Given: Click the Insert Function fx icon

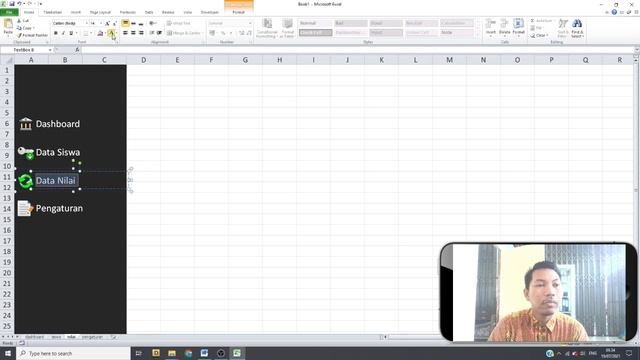Looking at the screenshot, I should (77, 50).
